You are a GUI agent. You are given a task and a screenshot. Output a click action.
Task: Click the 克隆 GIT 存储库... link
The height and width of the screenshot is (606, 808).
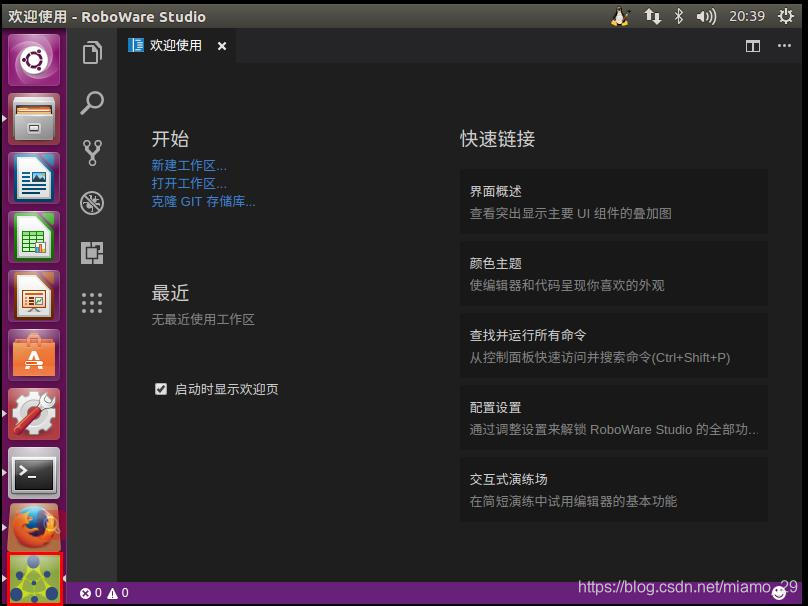203,201
